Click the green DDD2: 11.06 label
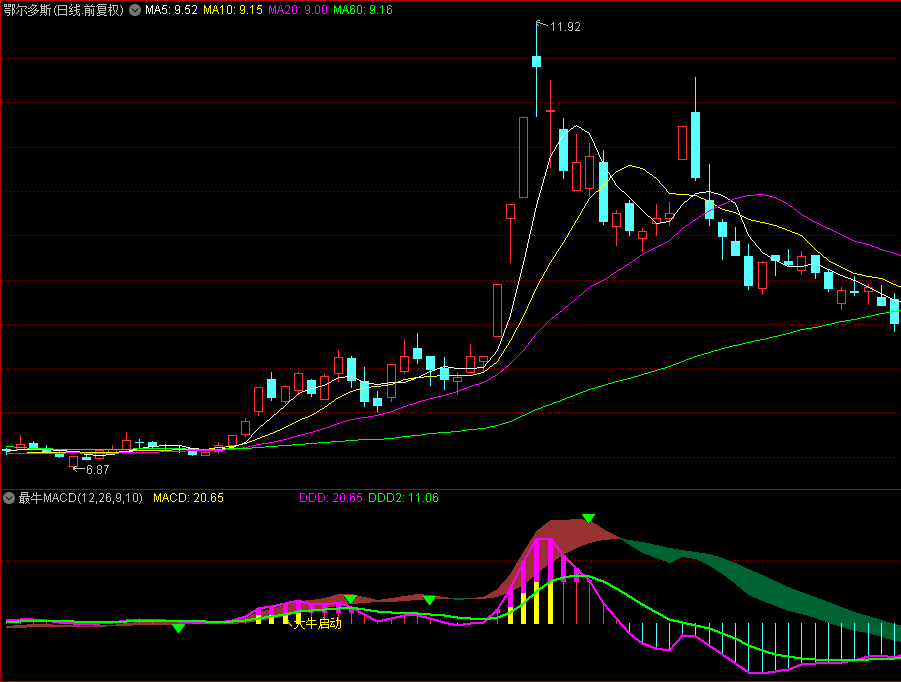The height and width of the screenshot is (682, 901). [x=404, y=497]
